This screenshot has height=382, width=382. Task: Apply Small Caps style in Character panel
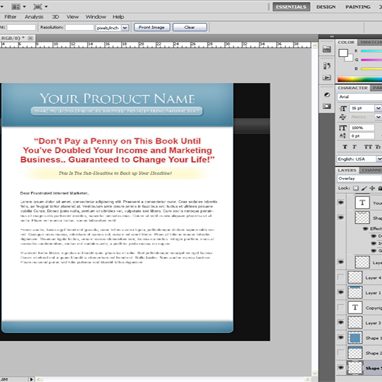378,147
